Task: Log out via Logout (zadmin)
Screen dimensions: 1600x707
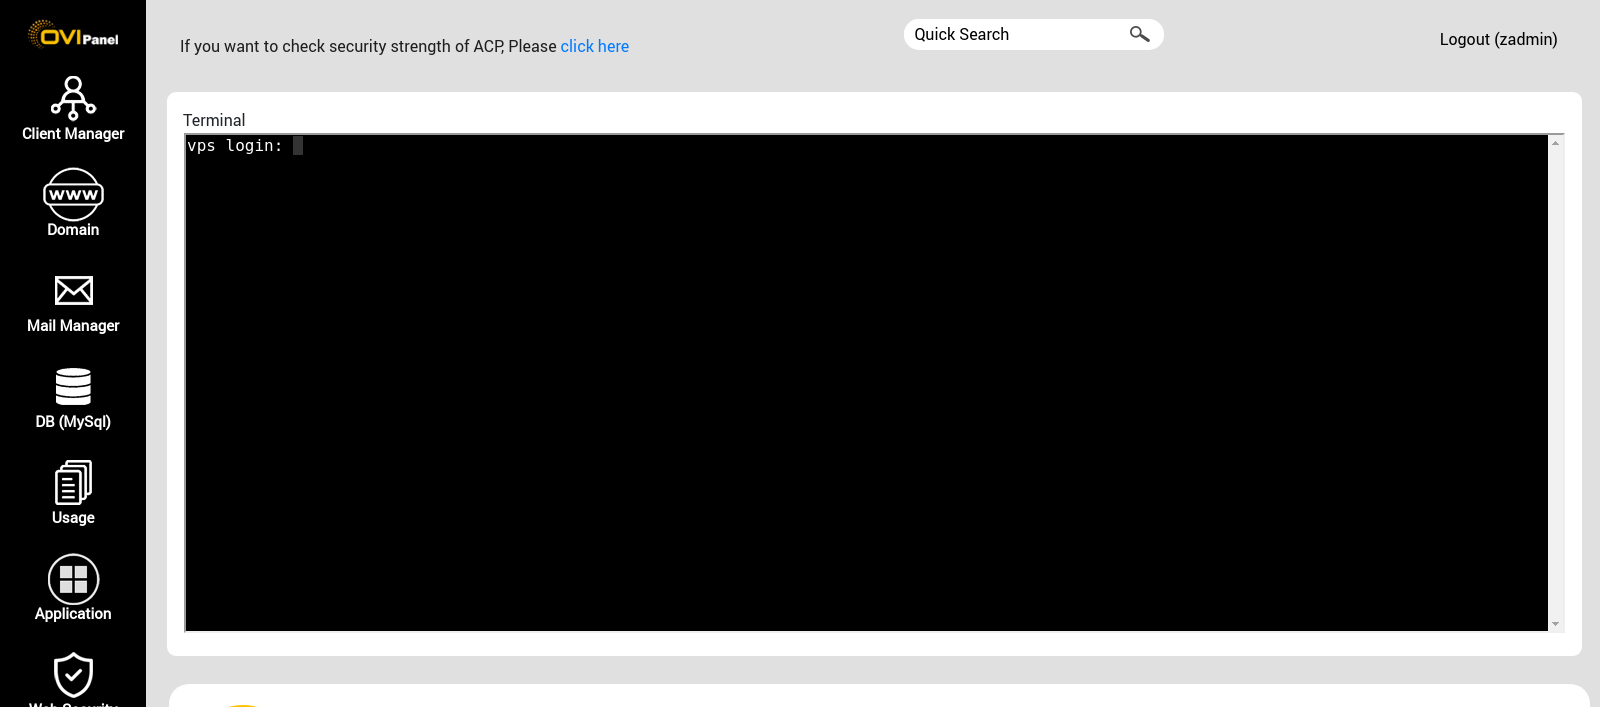Action: tap(1498, 39)
